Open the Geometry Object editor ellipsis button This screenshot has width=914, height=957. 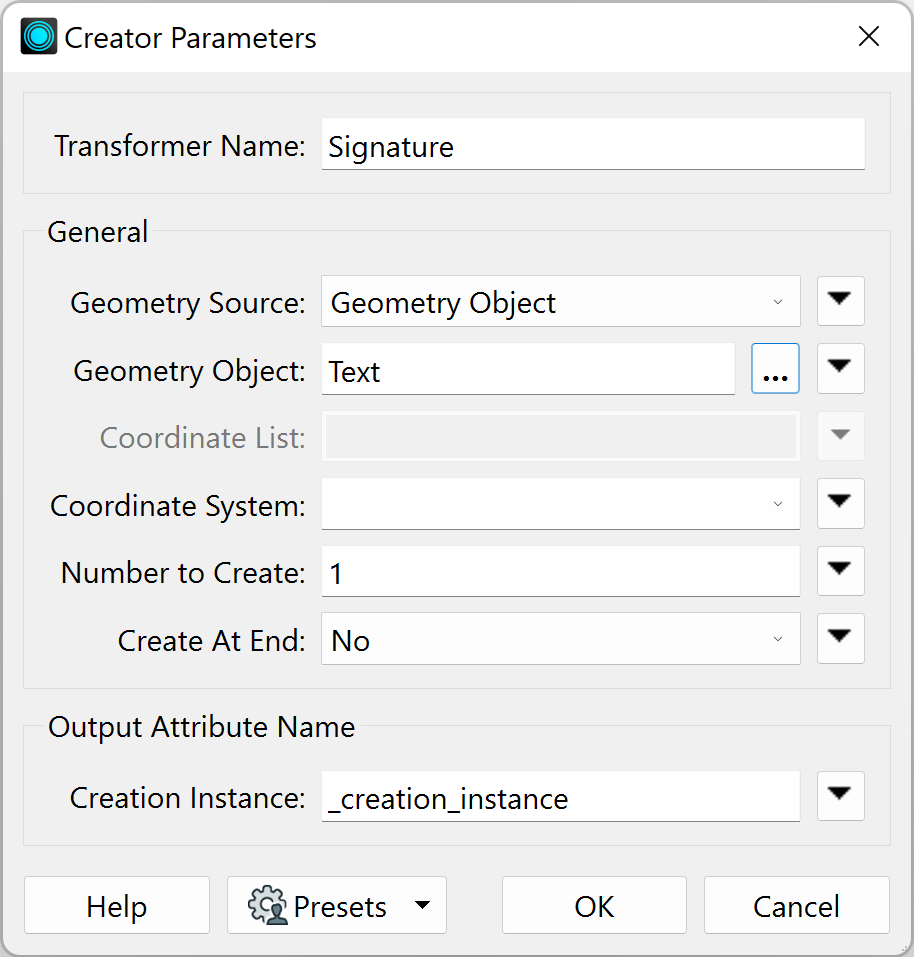click(775, 369)
